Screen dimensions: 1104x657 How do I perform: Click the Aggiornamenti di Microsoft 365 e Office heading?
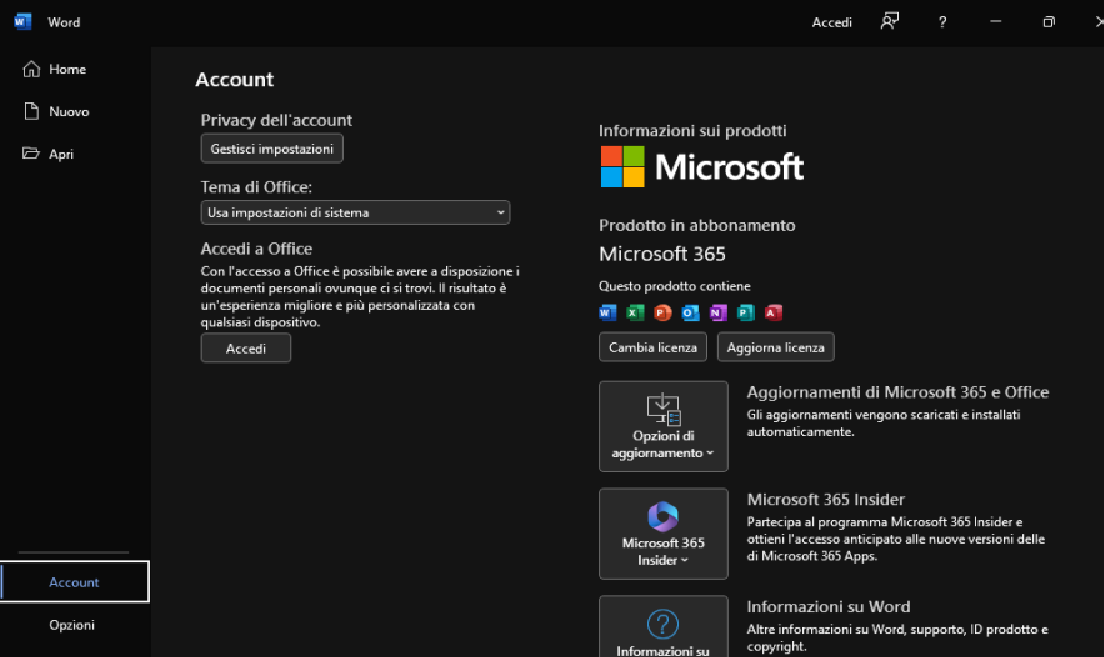pos(898,392)
